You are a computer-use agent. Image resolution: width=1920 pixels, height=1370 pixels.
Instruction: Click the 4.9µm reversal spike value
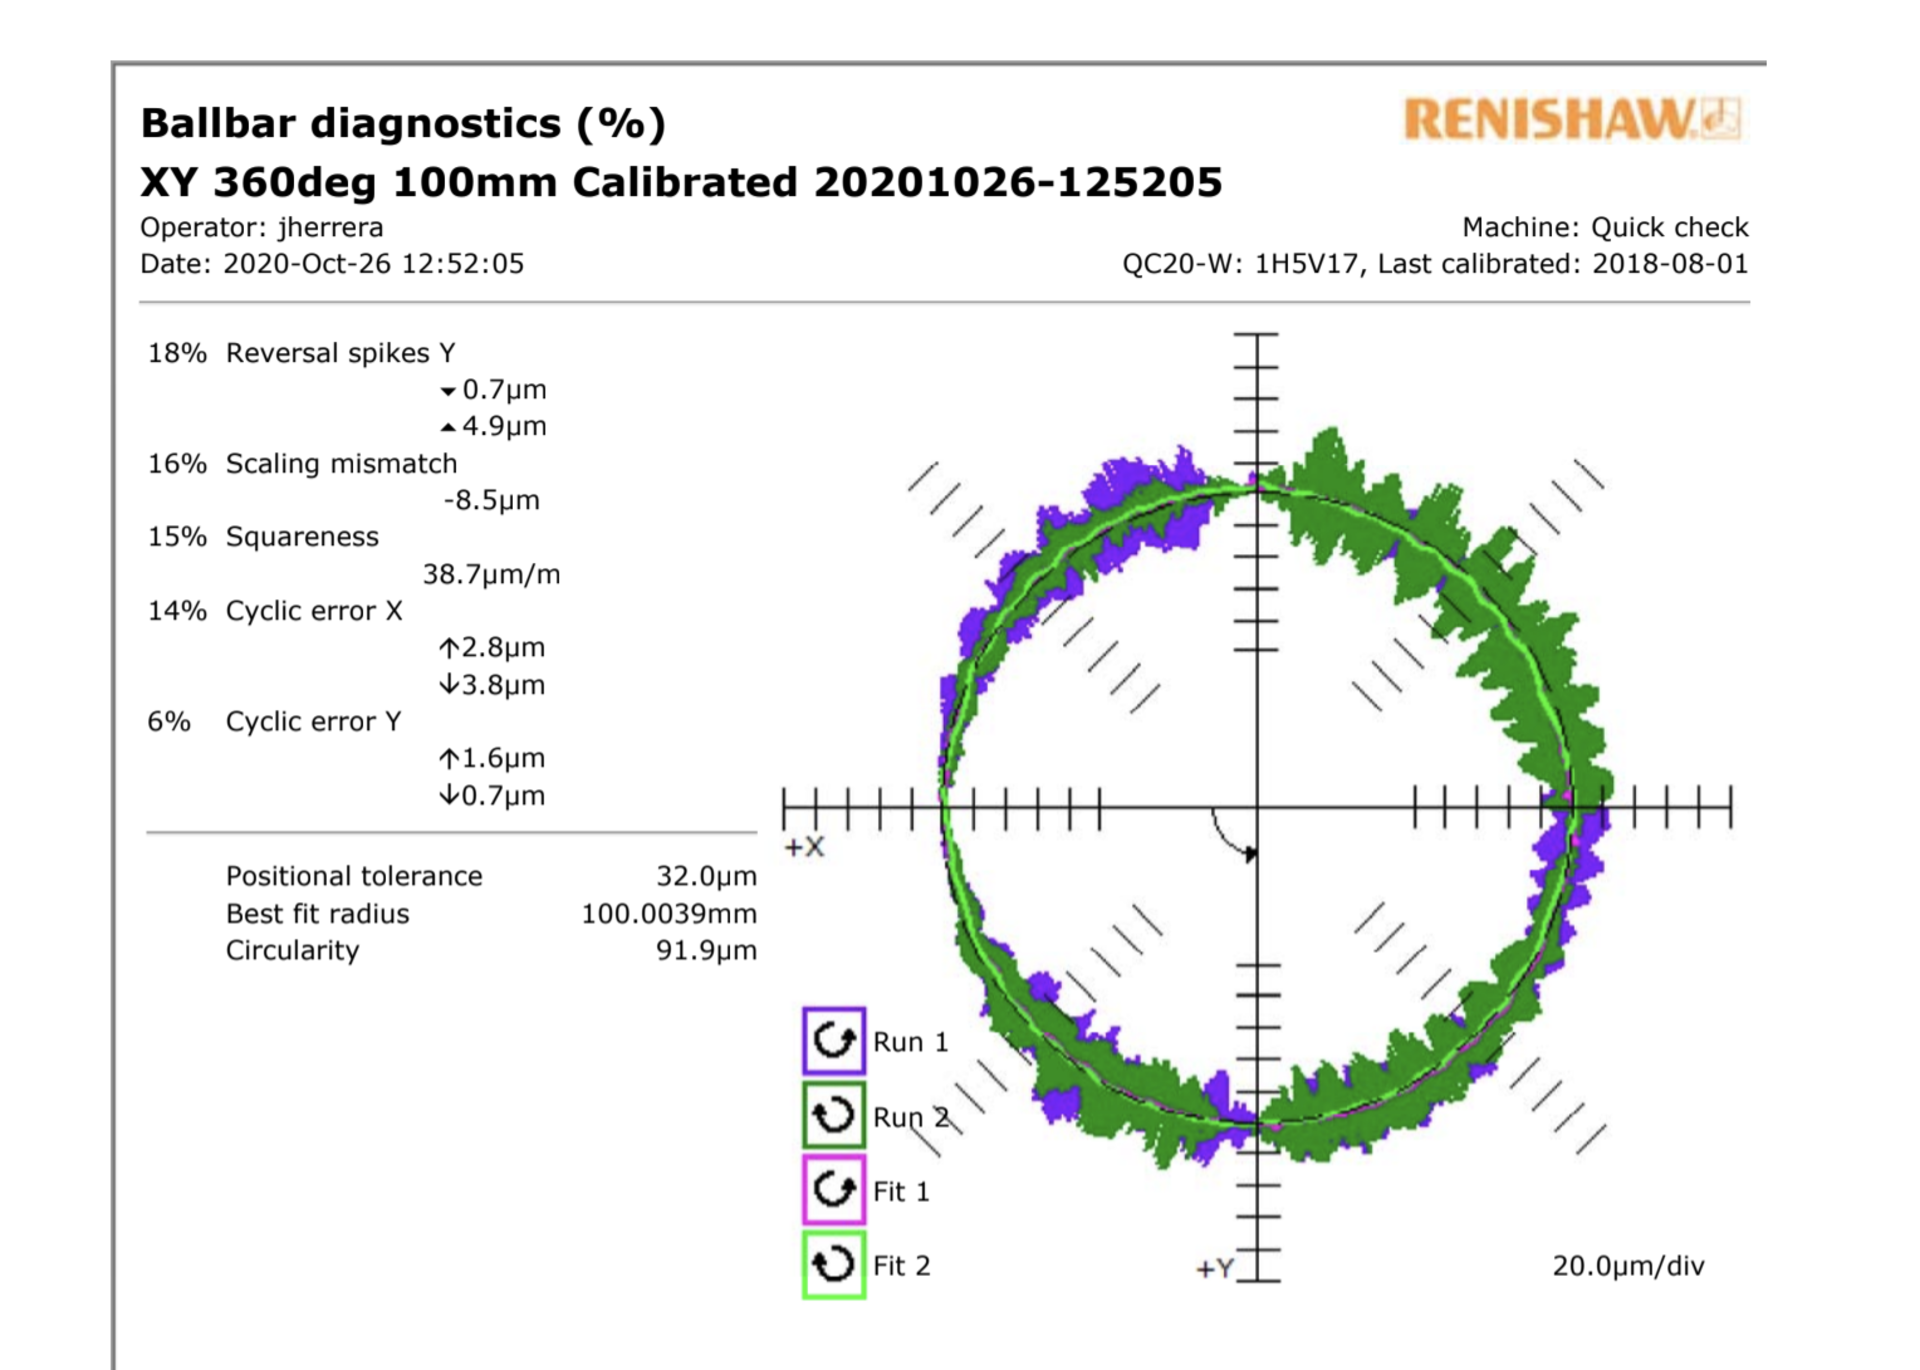pos(493,426)
